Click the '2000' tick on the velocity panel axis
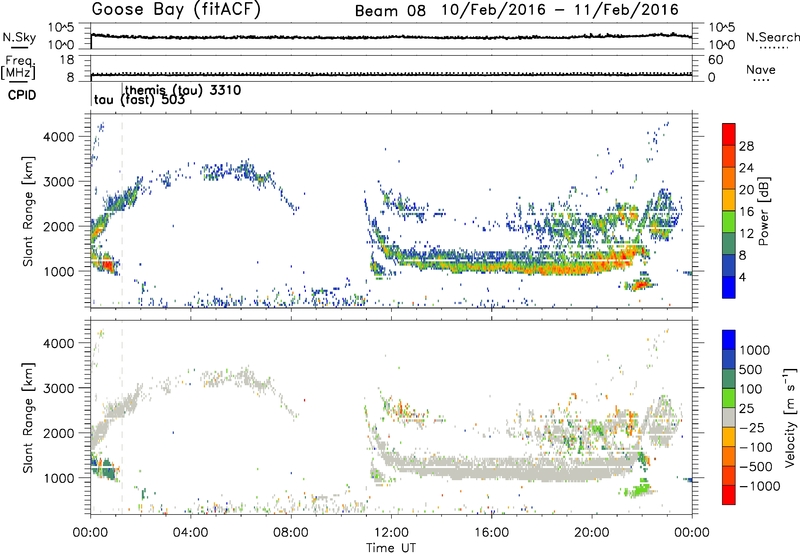Screen dimensions: 800x554 [58, 433]
